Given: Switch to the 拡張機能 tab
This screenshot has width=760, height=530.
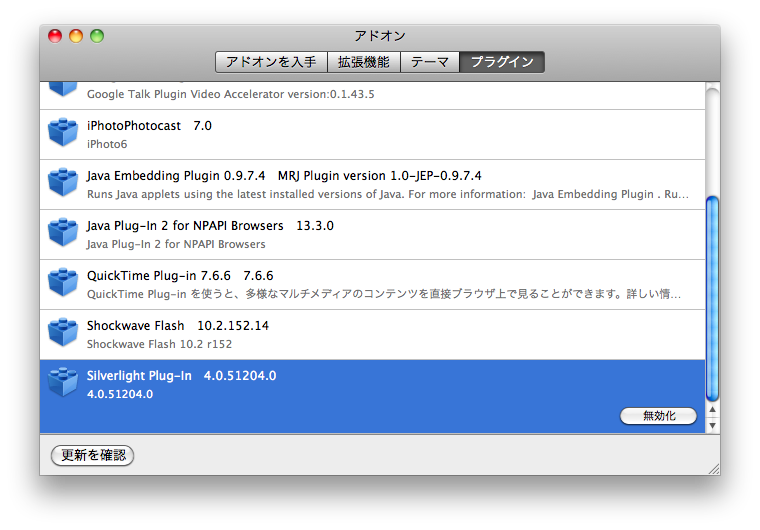Looking at the screenshot, I should click(363, 62).
